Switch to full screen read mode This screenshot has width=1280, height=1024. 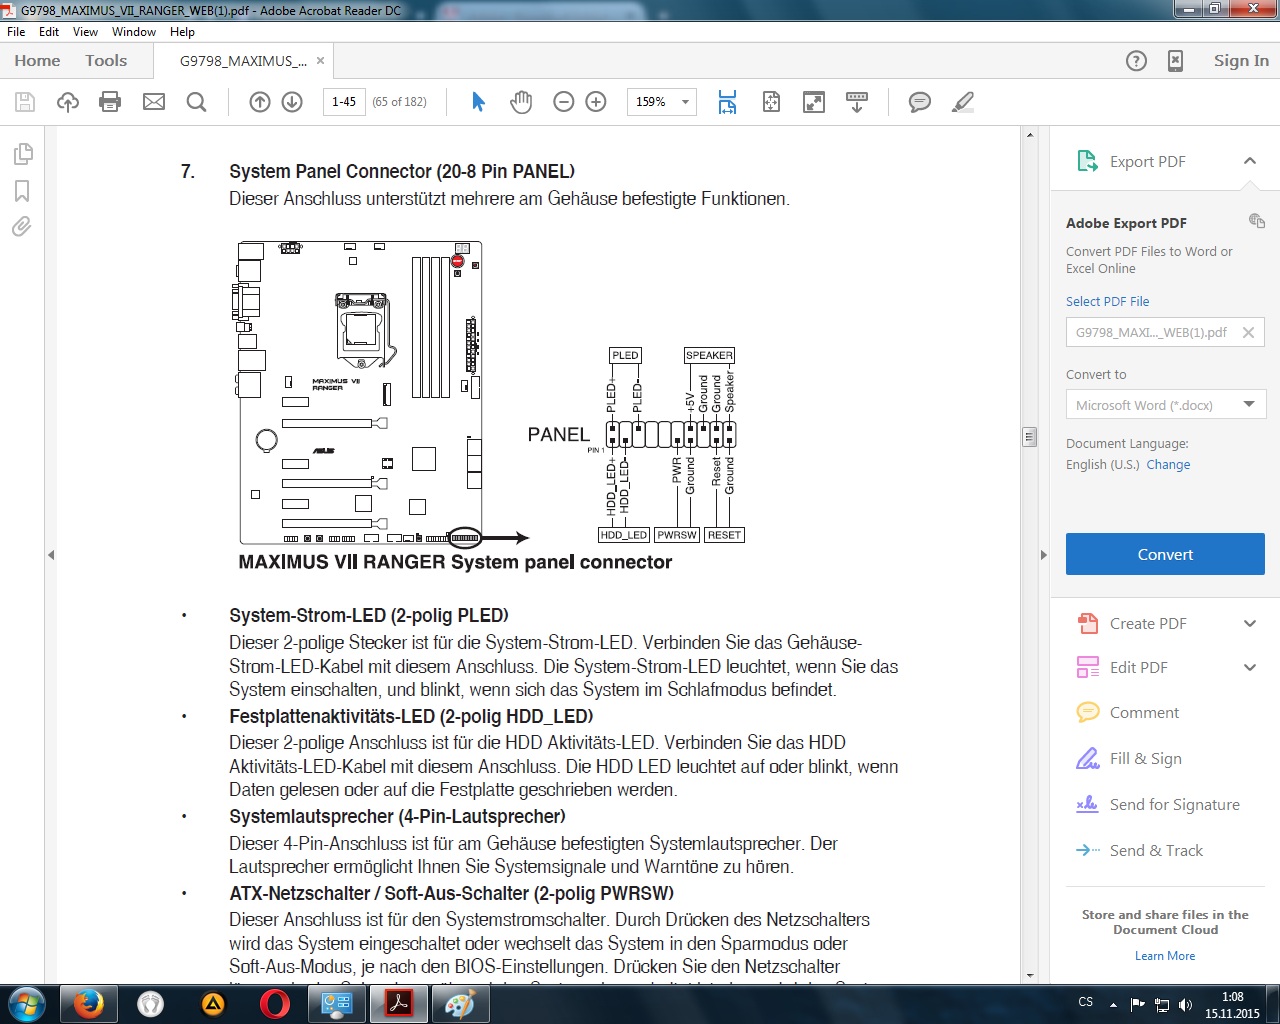tap(814, 102)
